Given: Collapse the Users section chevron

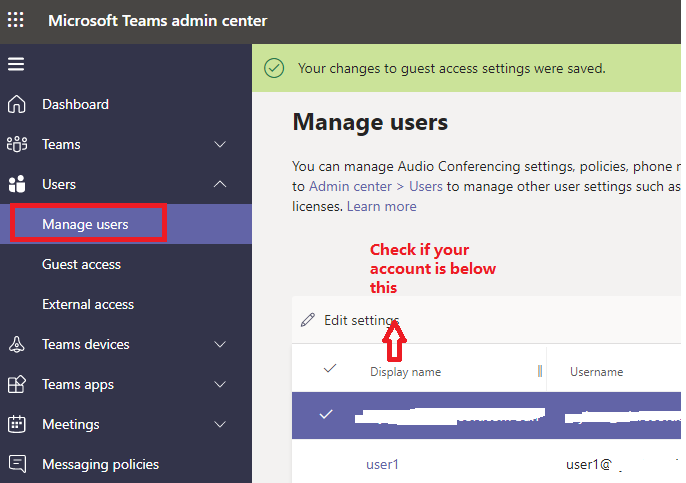Looking at the screenshot, I should 220,184.
